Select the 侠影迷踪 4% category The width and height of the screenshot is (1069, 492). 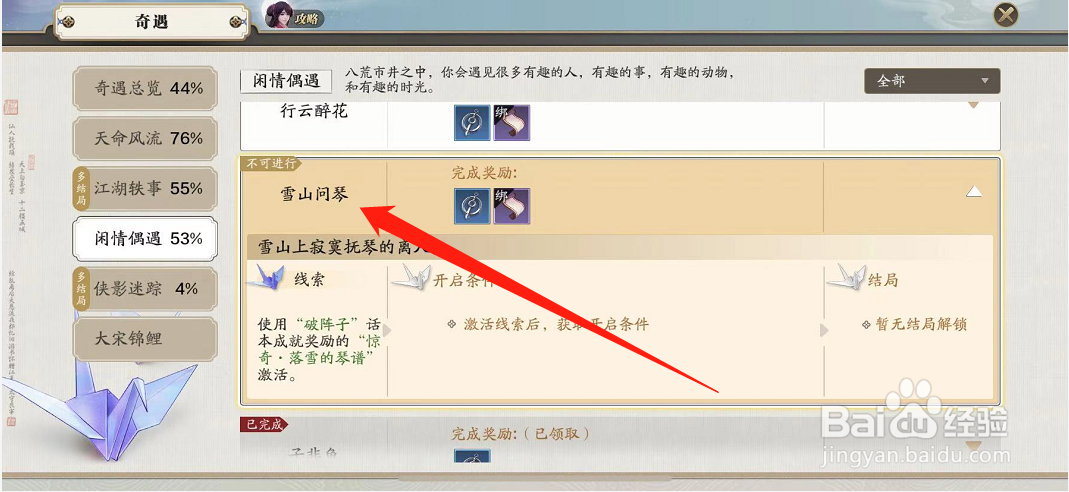coord(145,289)
